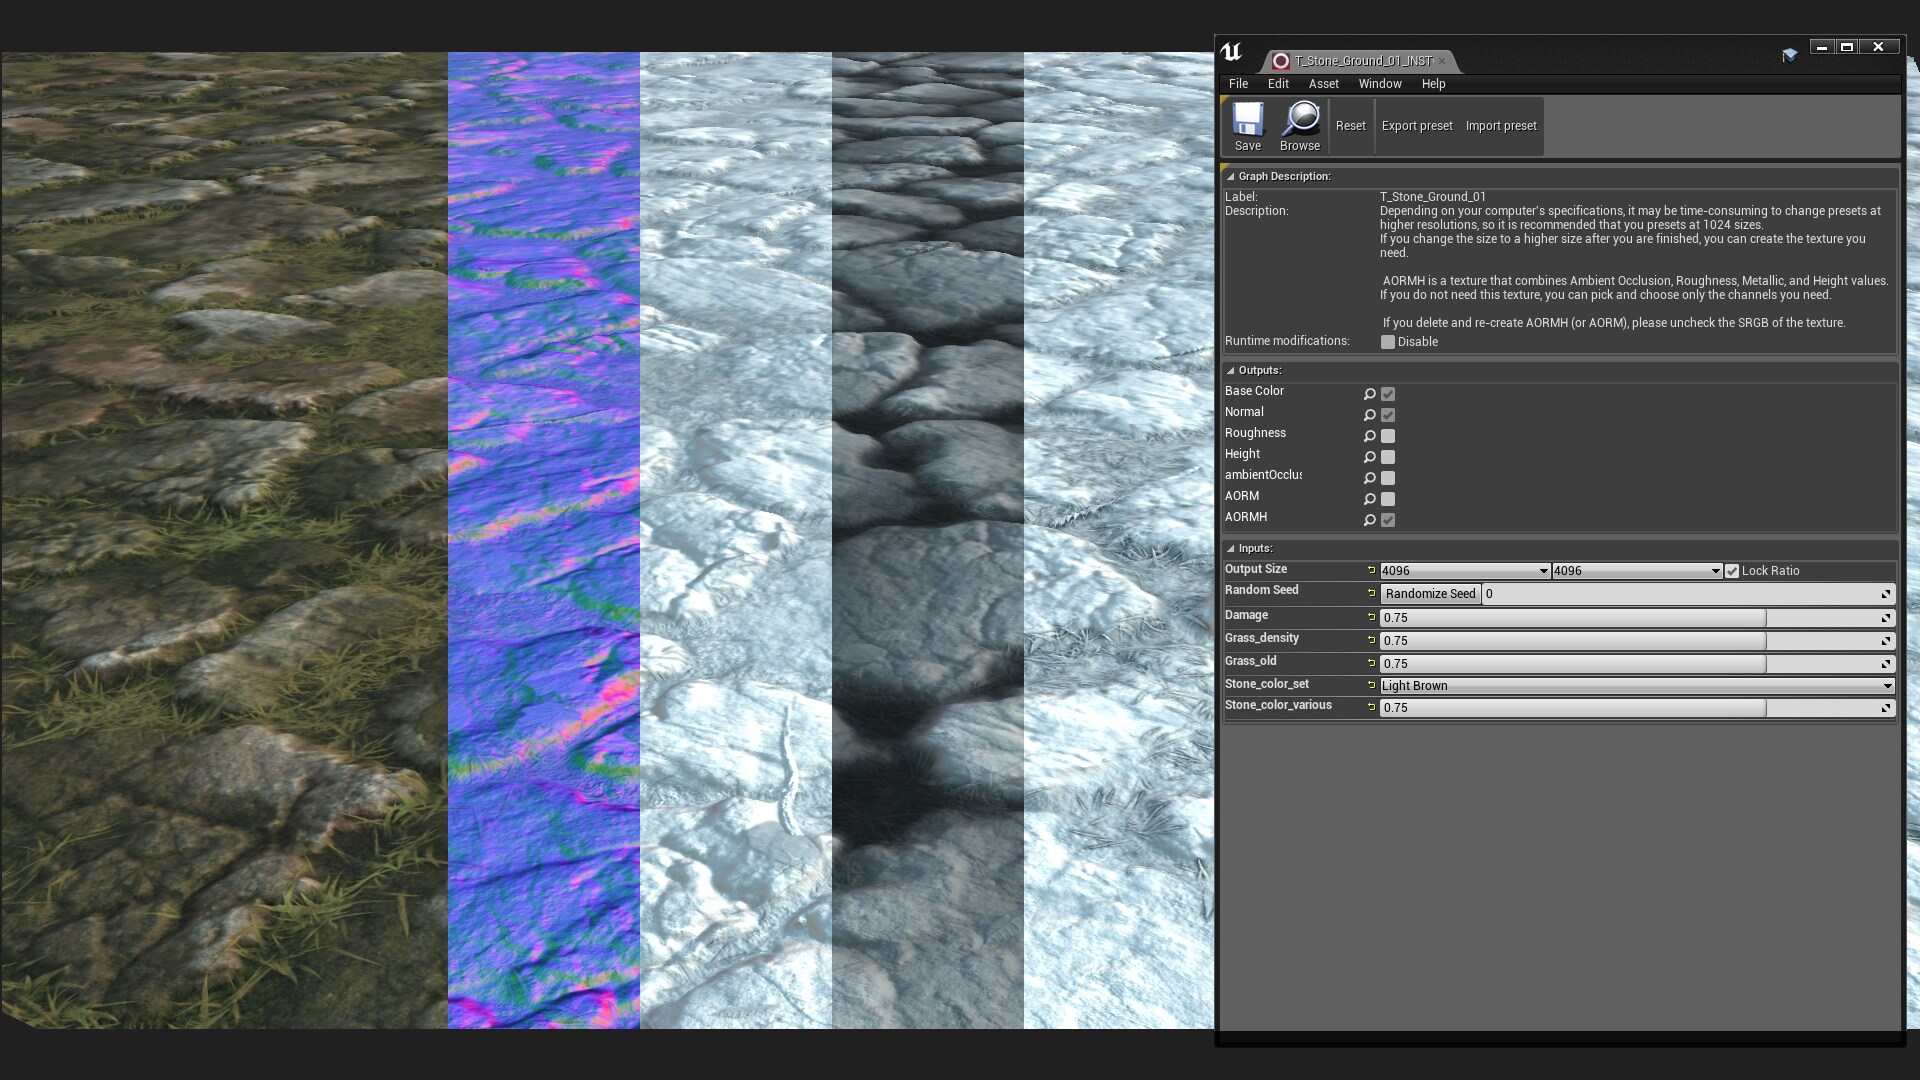Click magnifier icon beside AORMH output
The height and width of the screenshot is (1080, 1920).
[1370, 520]
